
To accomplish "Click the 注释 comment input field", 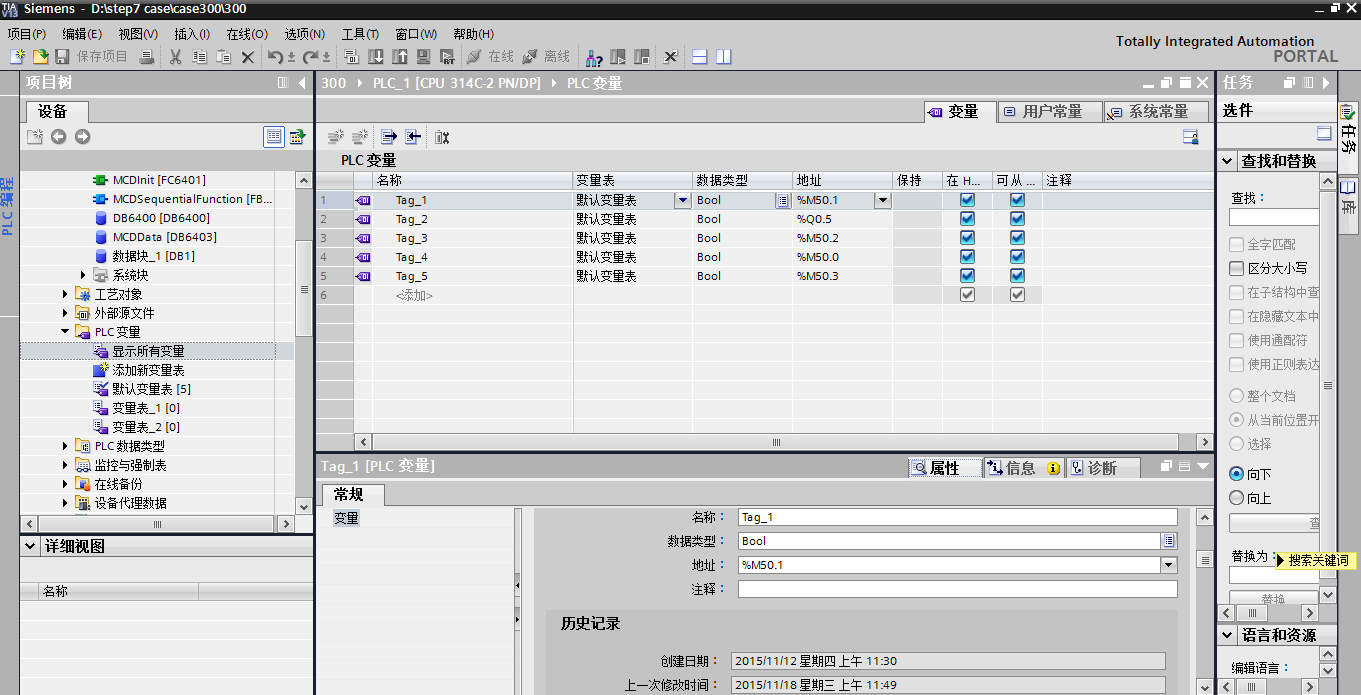I will coord(958,589).
